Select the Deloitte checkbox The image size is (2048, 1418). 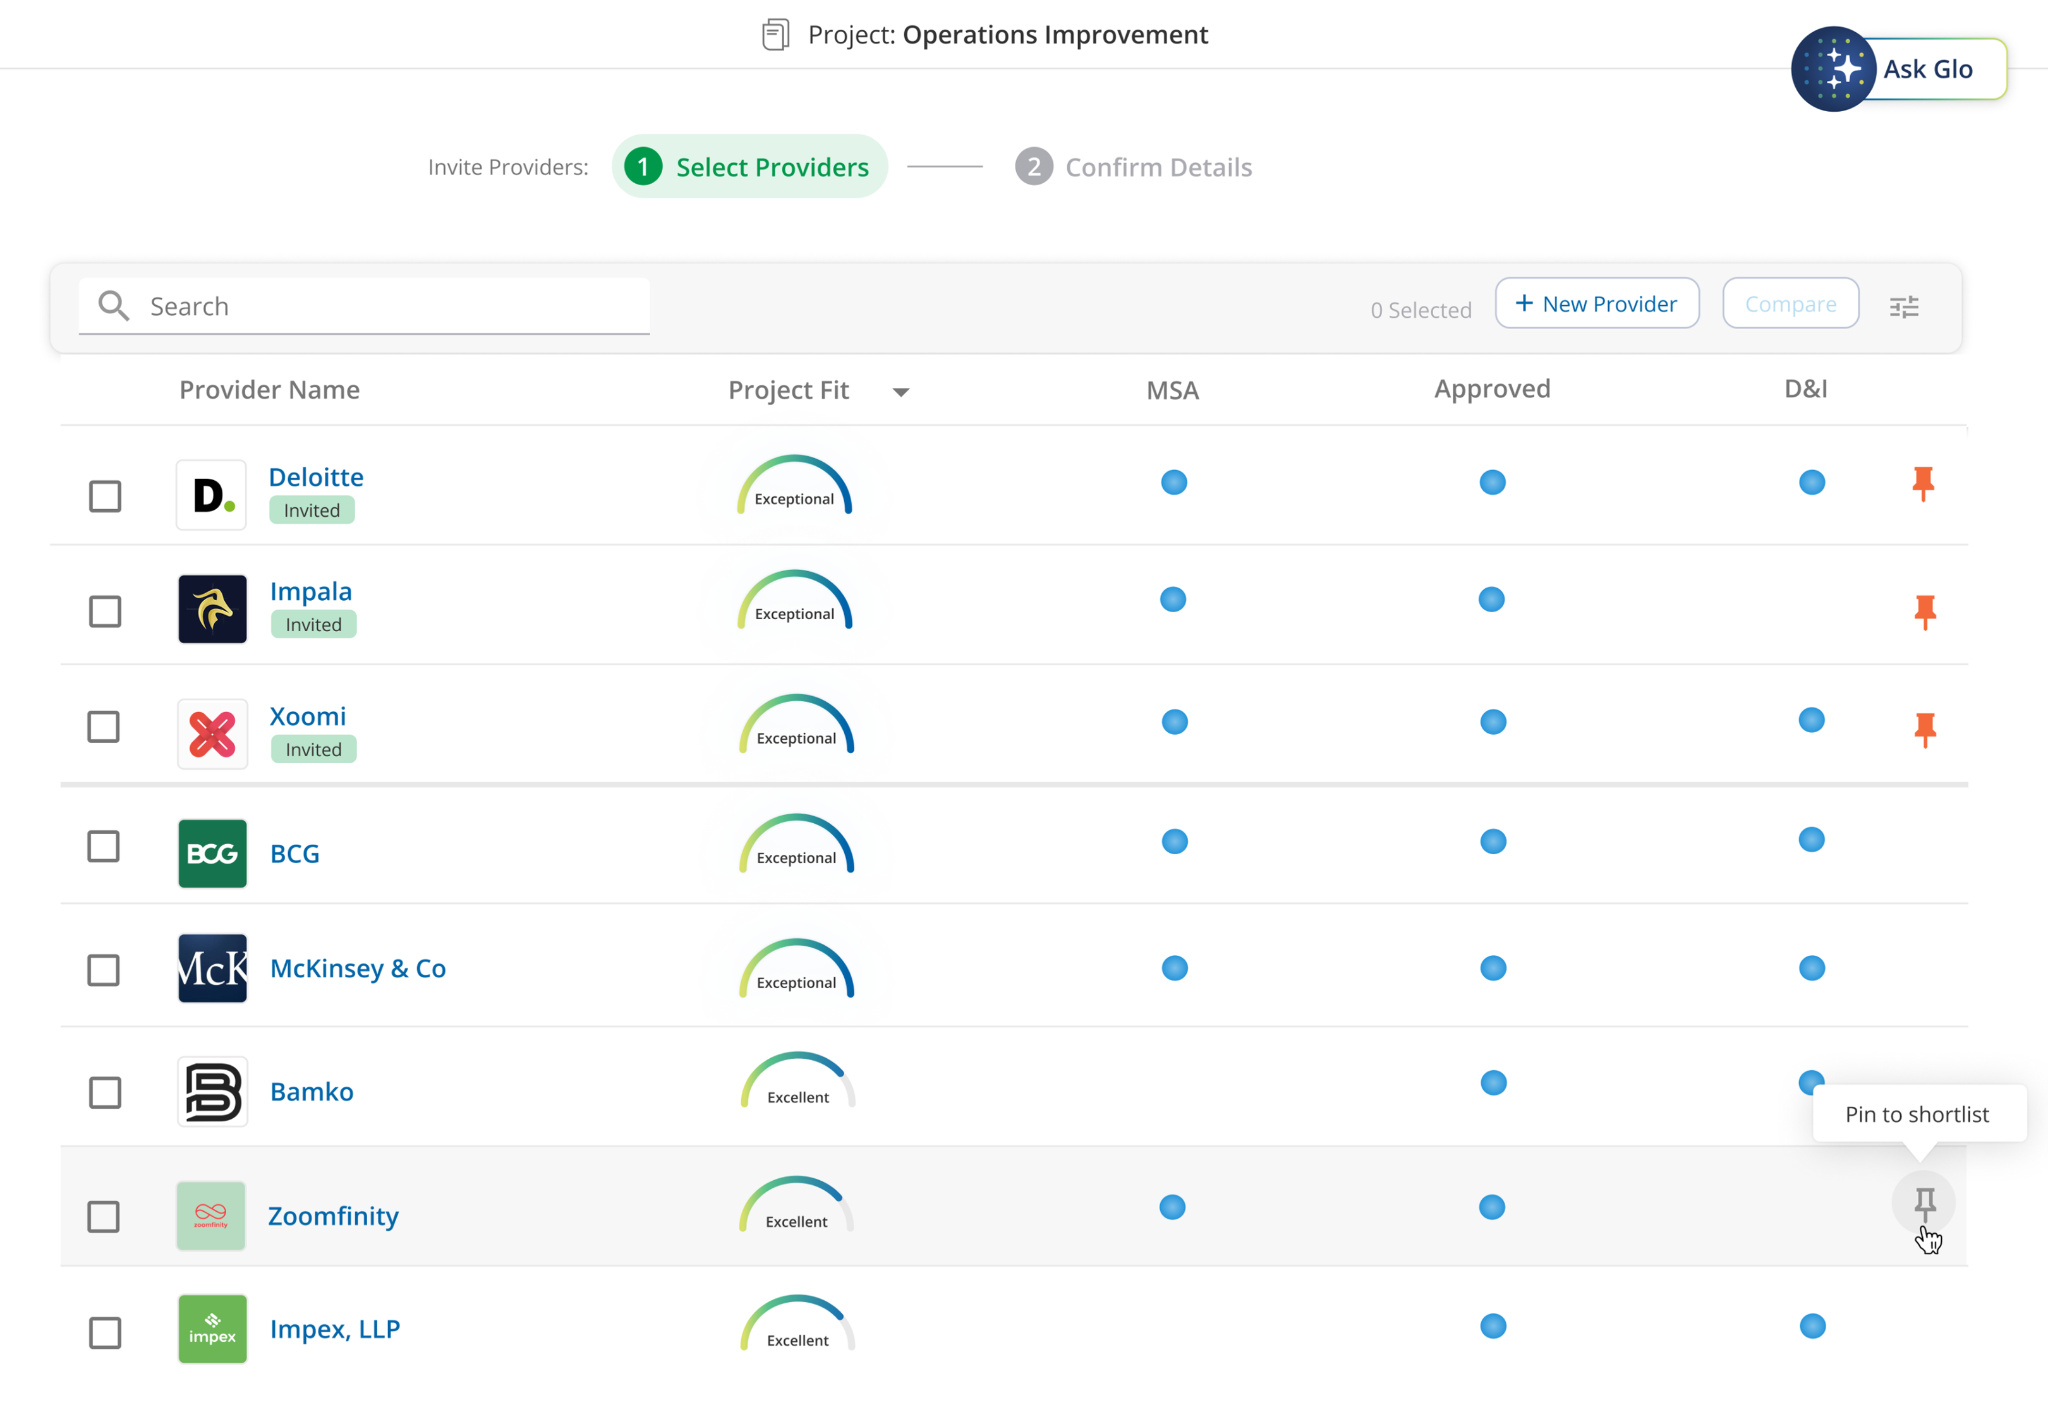(x=105, y=496)
